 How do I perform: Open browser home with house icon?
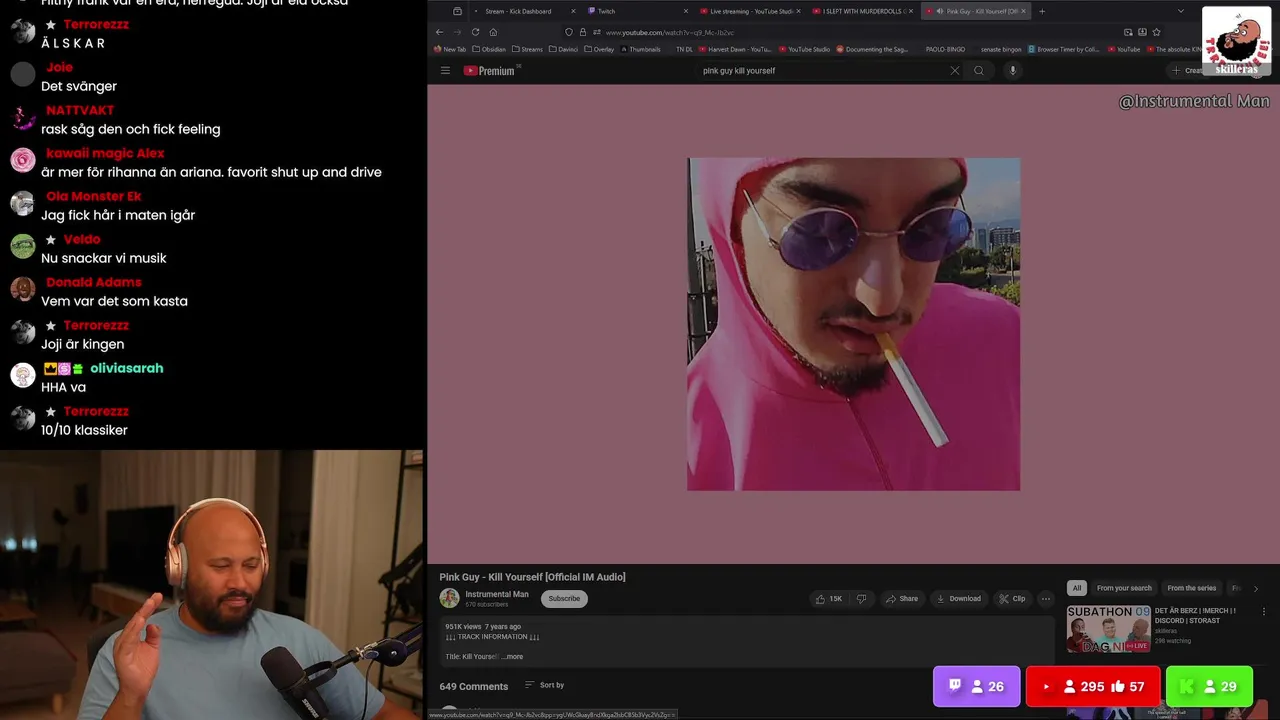coord(493,32)
